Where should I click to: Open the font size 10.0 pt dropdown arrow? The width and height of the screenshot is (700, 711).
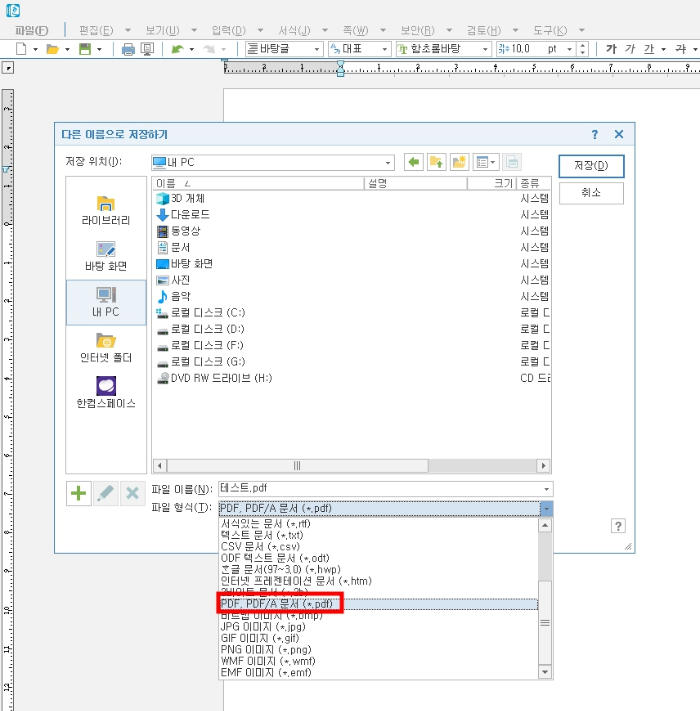pyautogui.click(x=569, y=49)
